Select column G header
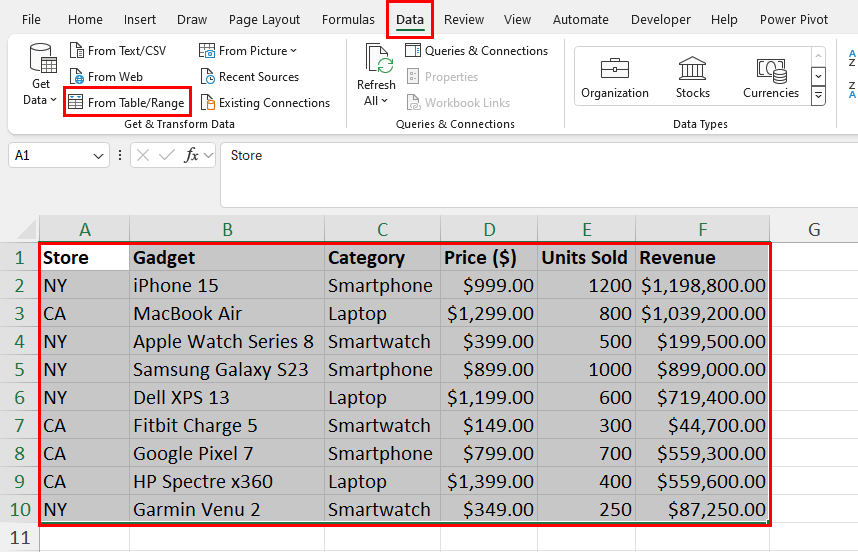The image size is (858, 552). pos(814,229)
